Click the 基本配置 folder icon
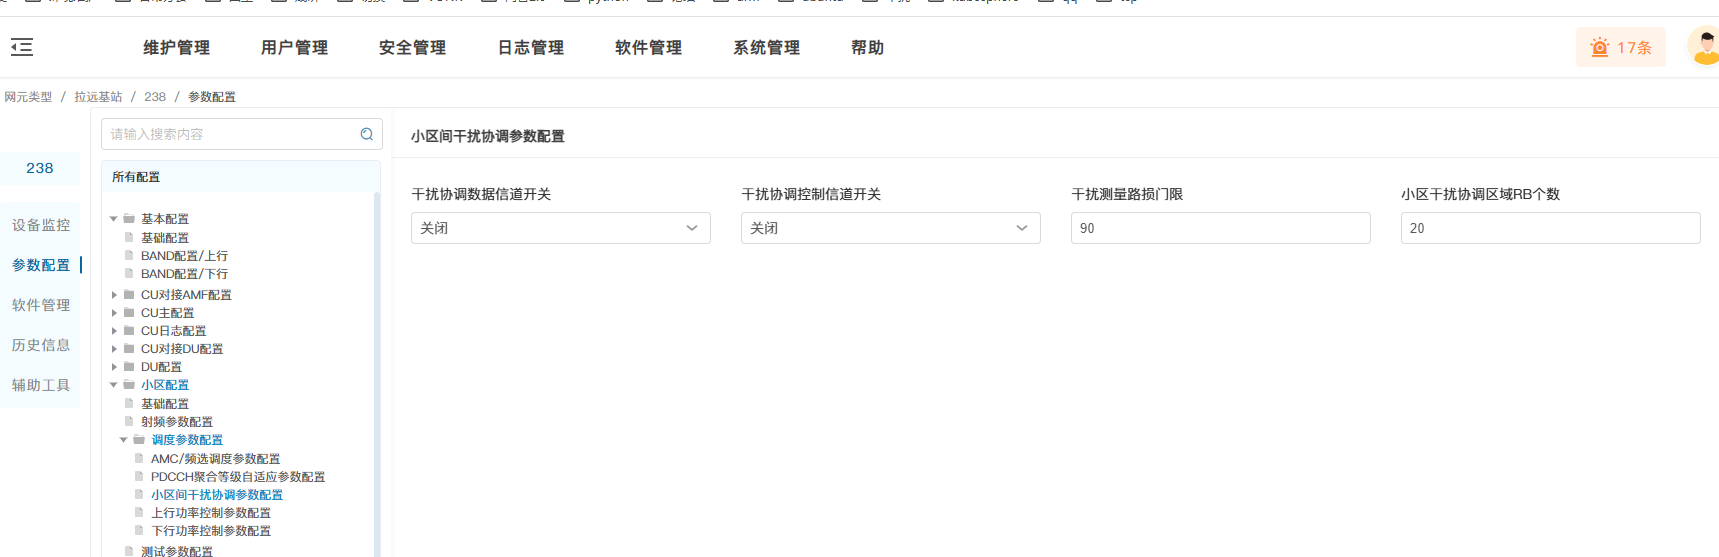 click(x=129, y=219)
